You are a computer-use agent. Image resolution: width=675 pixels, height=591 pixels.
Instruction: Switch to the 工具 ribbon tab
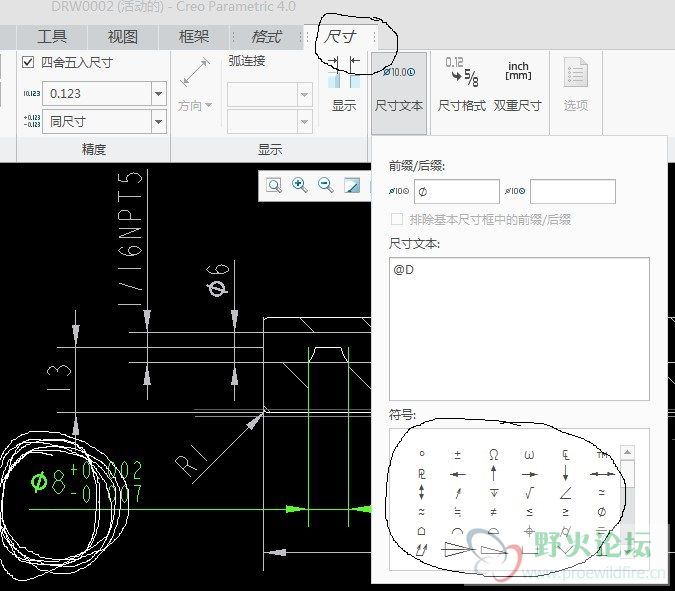52,37
